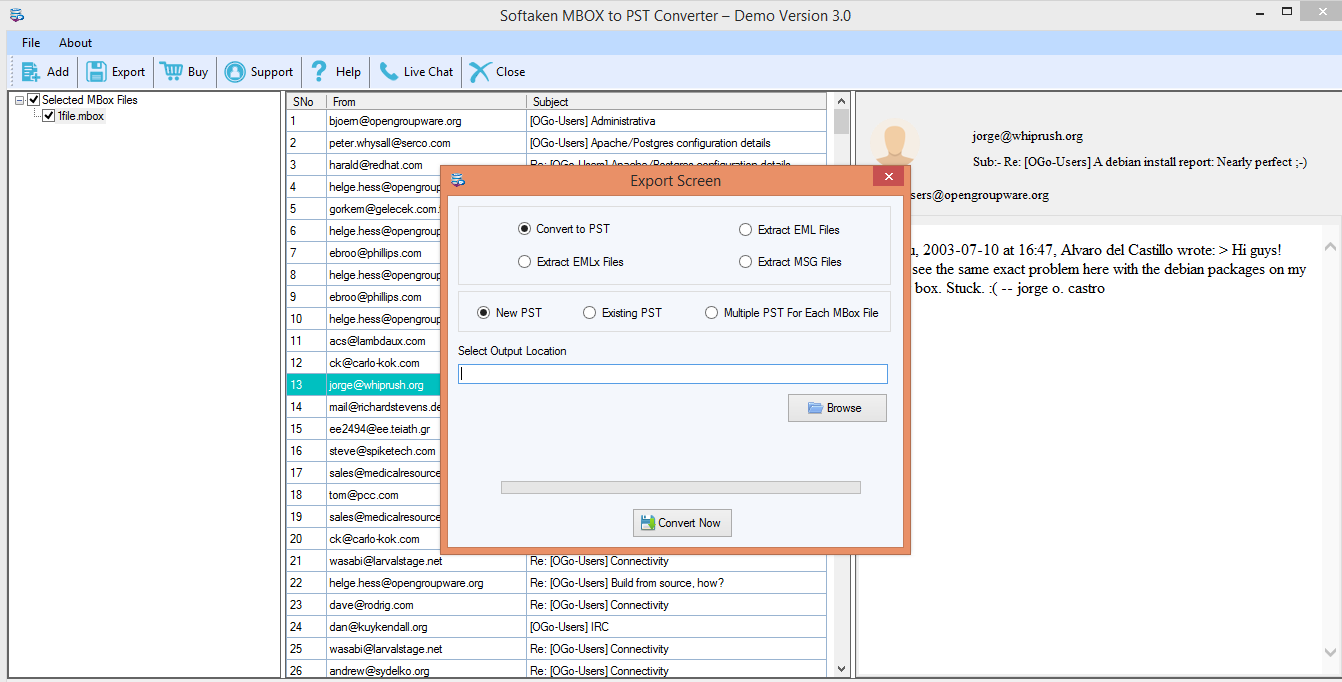Sort by the SNo column header
The height and width of the screenshot is (682, 1342).
(x=306, y=101)
